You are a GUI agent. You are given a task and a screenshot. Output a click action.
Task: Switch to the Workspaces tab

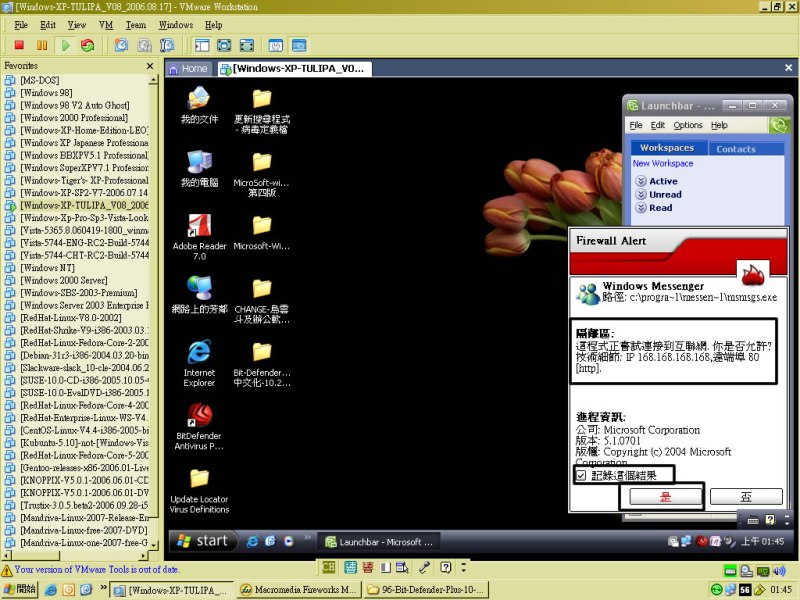[667, 147]
